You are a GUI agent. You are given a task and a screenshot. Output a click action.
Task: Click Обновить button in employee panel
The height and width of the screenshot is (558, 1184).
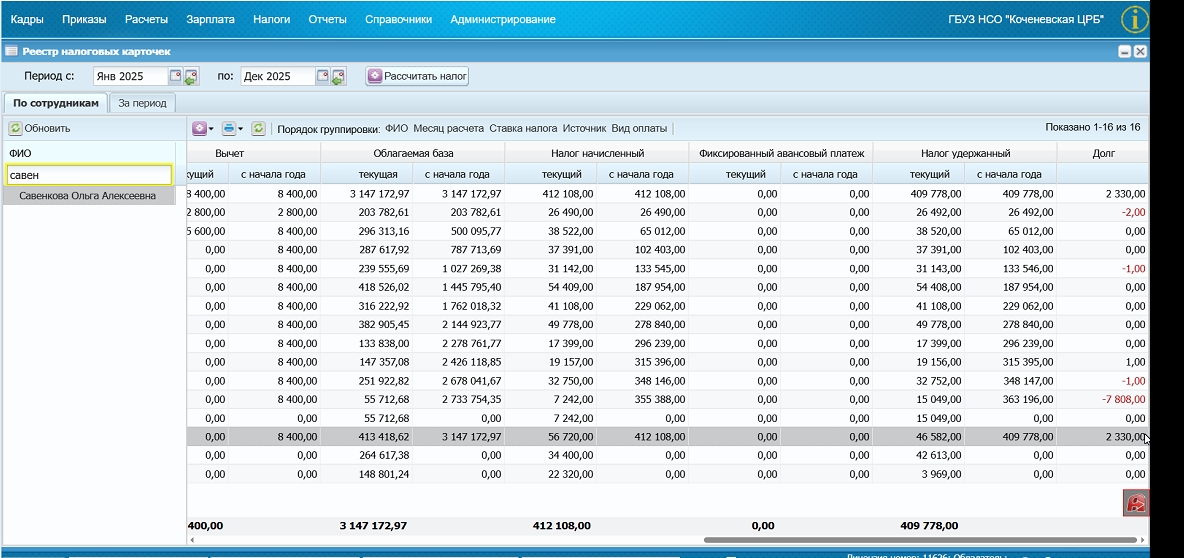(x=39, y=129)
